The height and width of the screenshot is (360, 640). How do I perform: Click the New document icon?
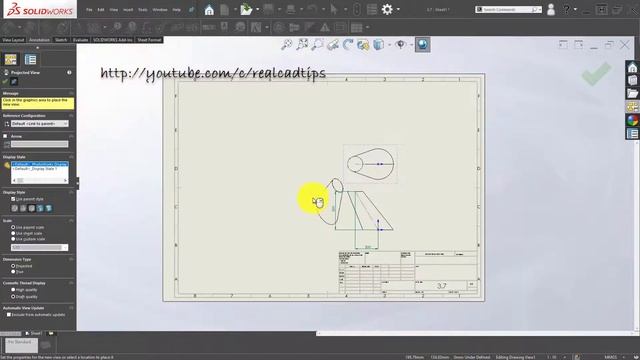click(224, 9)
